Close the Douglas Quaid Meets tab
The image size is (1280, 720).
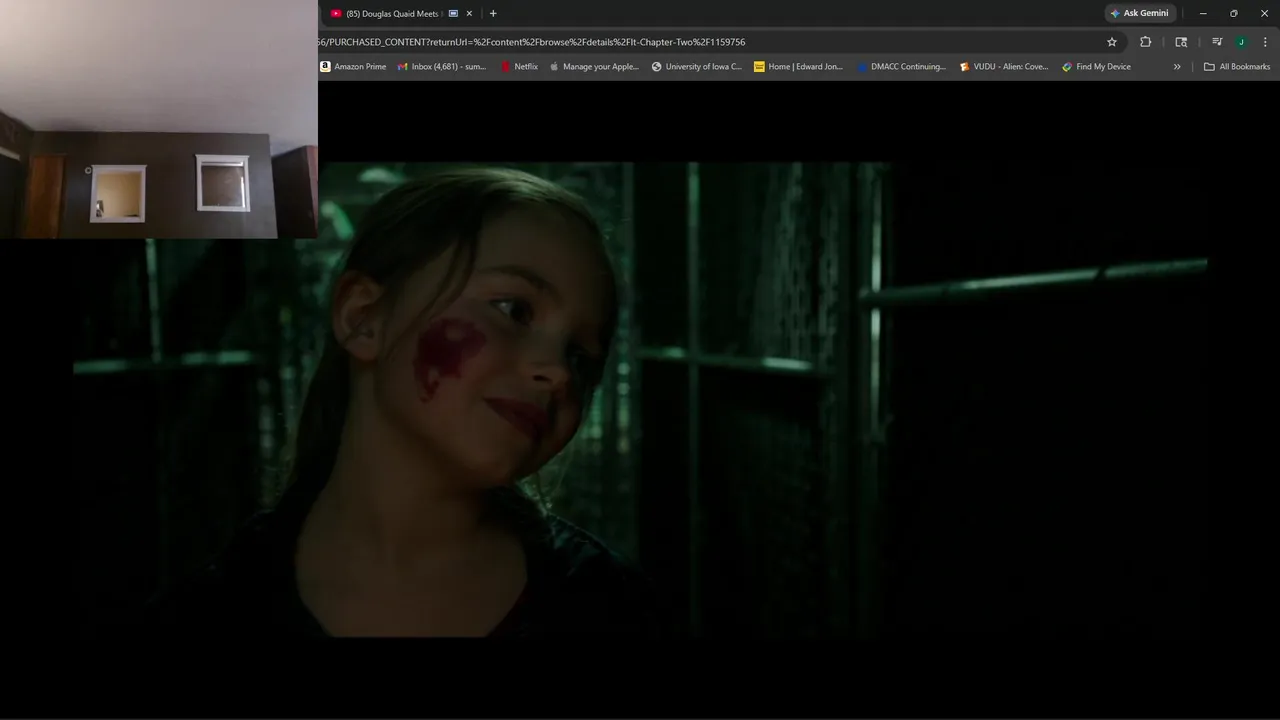pos(469,14)
